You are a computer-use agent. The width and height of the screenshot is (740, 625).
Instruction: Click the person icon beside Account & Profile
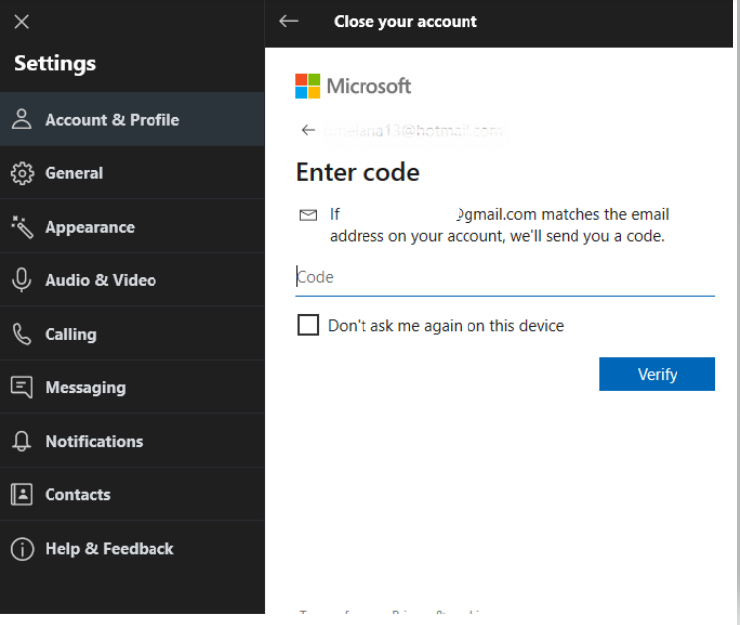click(x=22, y=119)
